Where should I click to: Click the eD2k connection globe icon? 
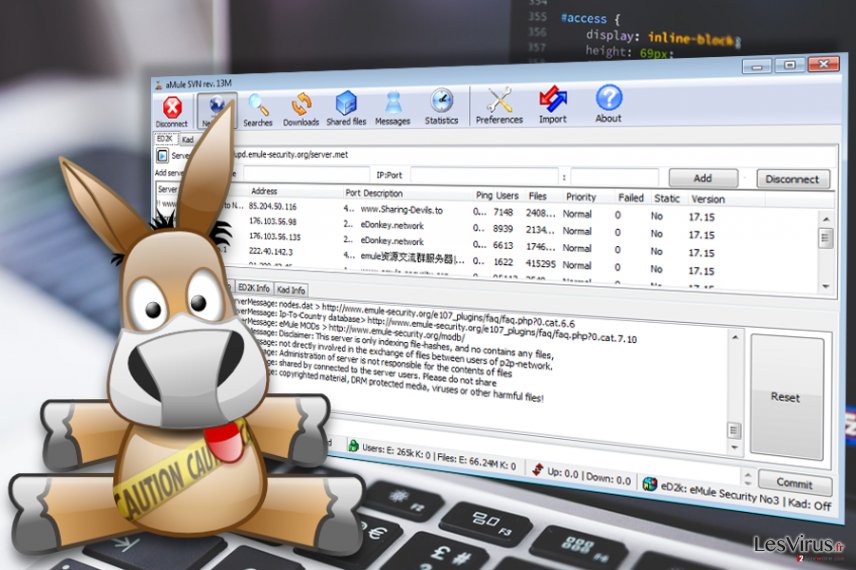(650, 483)
